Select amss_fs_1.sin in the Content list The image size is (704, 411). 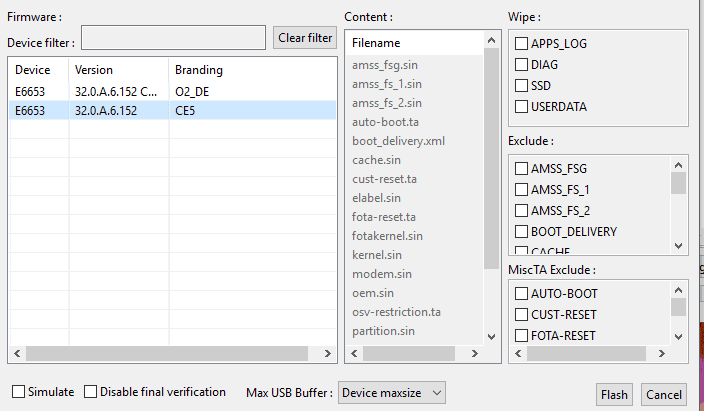coord(387,84)
